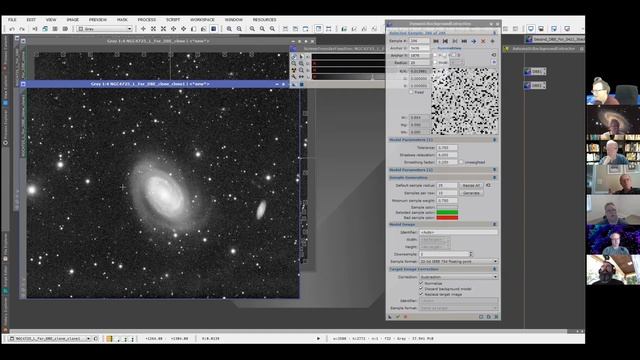
Task: Click the front NGC4725 image window title bar
Action: point(150,84)
